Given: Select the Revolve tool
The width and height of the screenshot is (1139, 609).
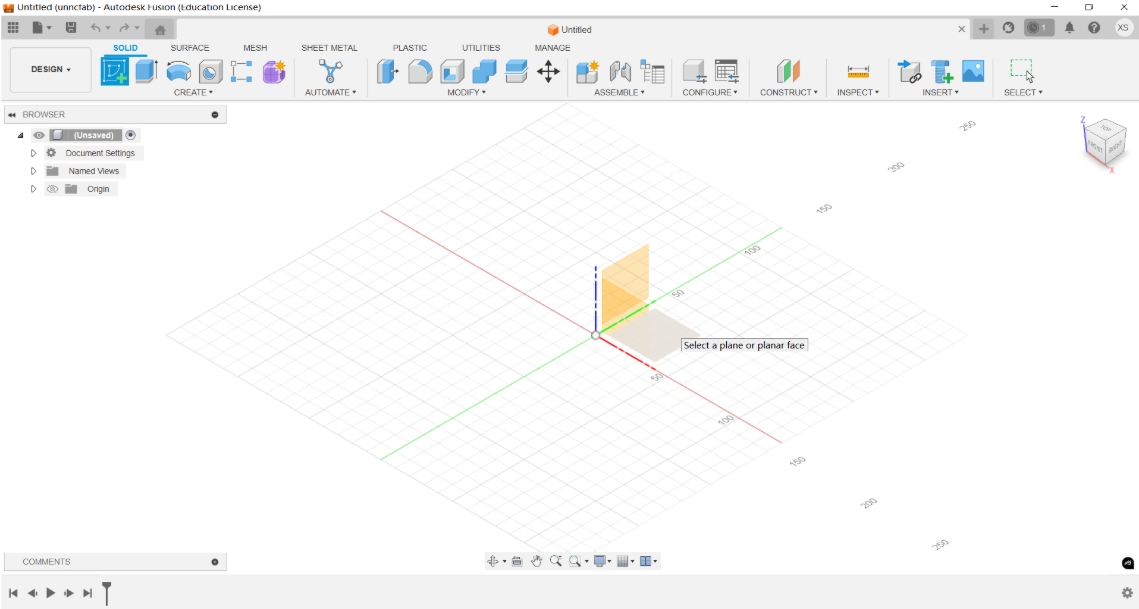Looking at the screenshot, I should (x=178, y=71).
